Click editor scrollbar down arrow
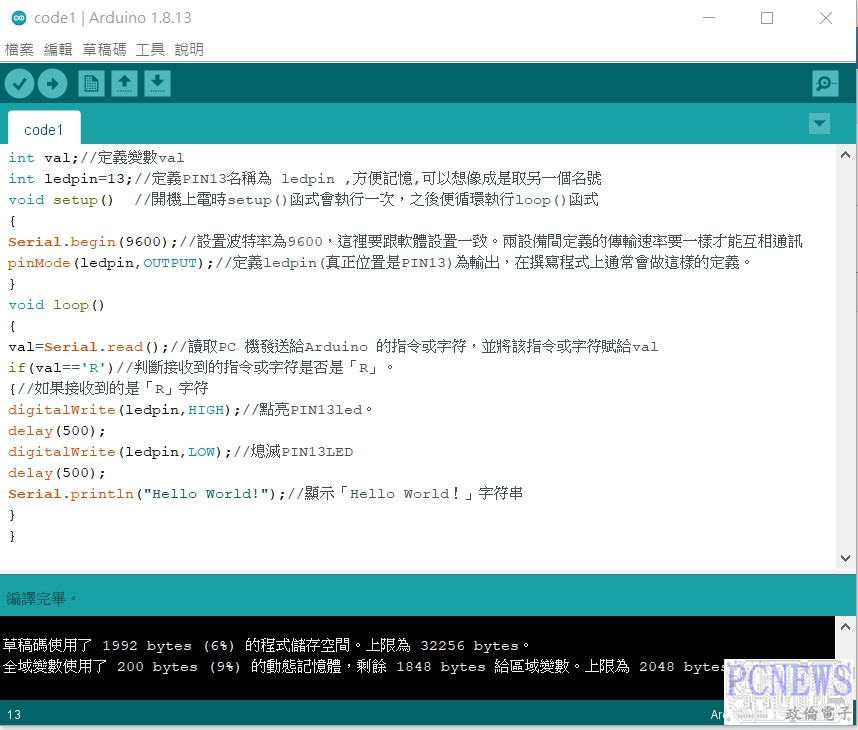 (x=846, y=559)
